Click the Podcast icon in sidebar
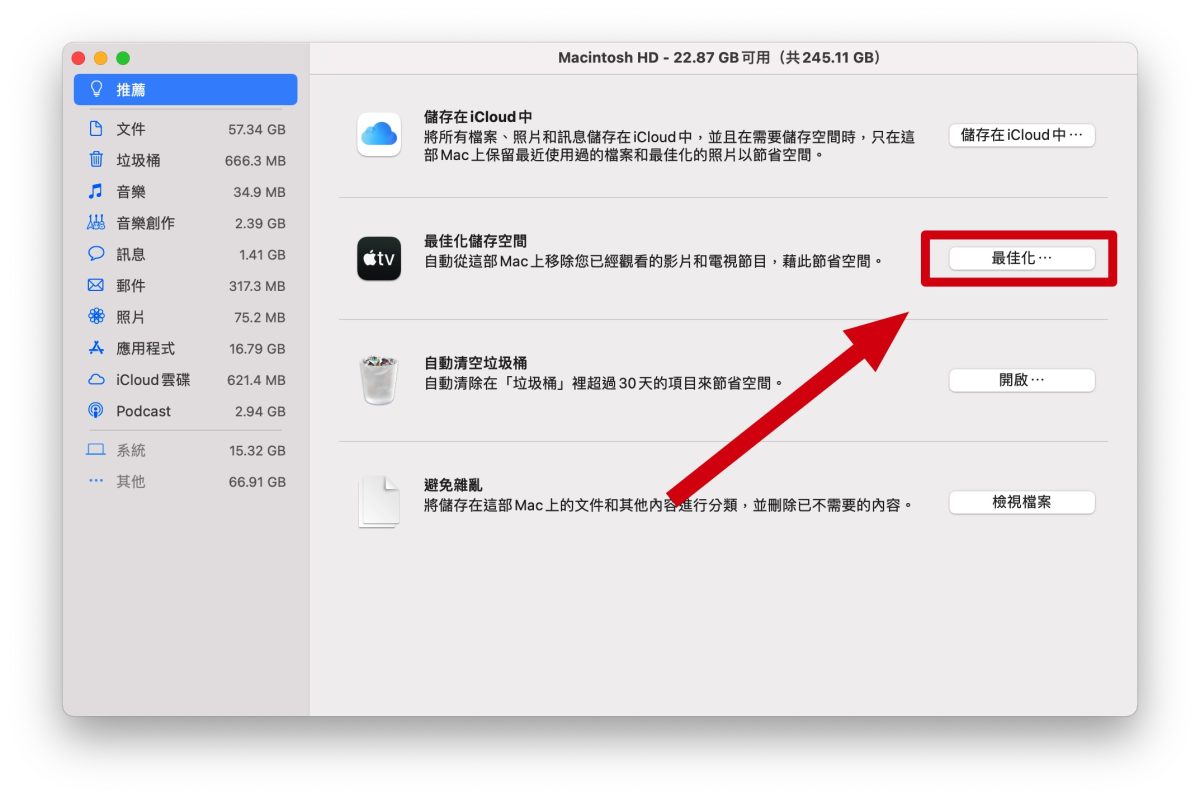 (x=96, y=411)
